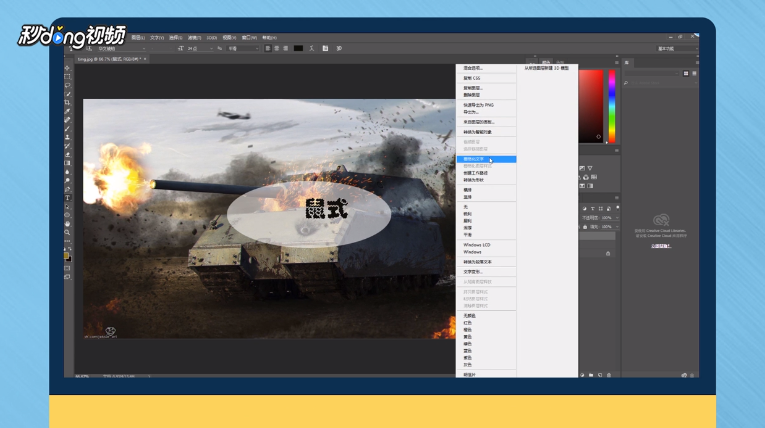Open the Create Warped Text dialog

pyautogui.click(x=312, y=48)
